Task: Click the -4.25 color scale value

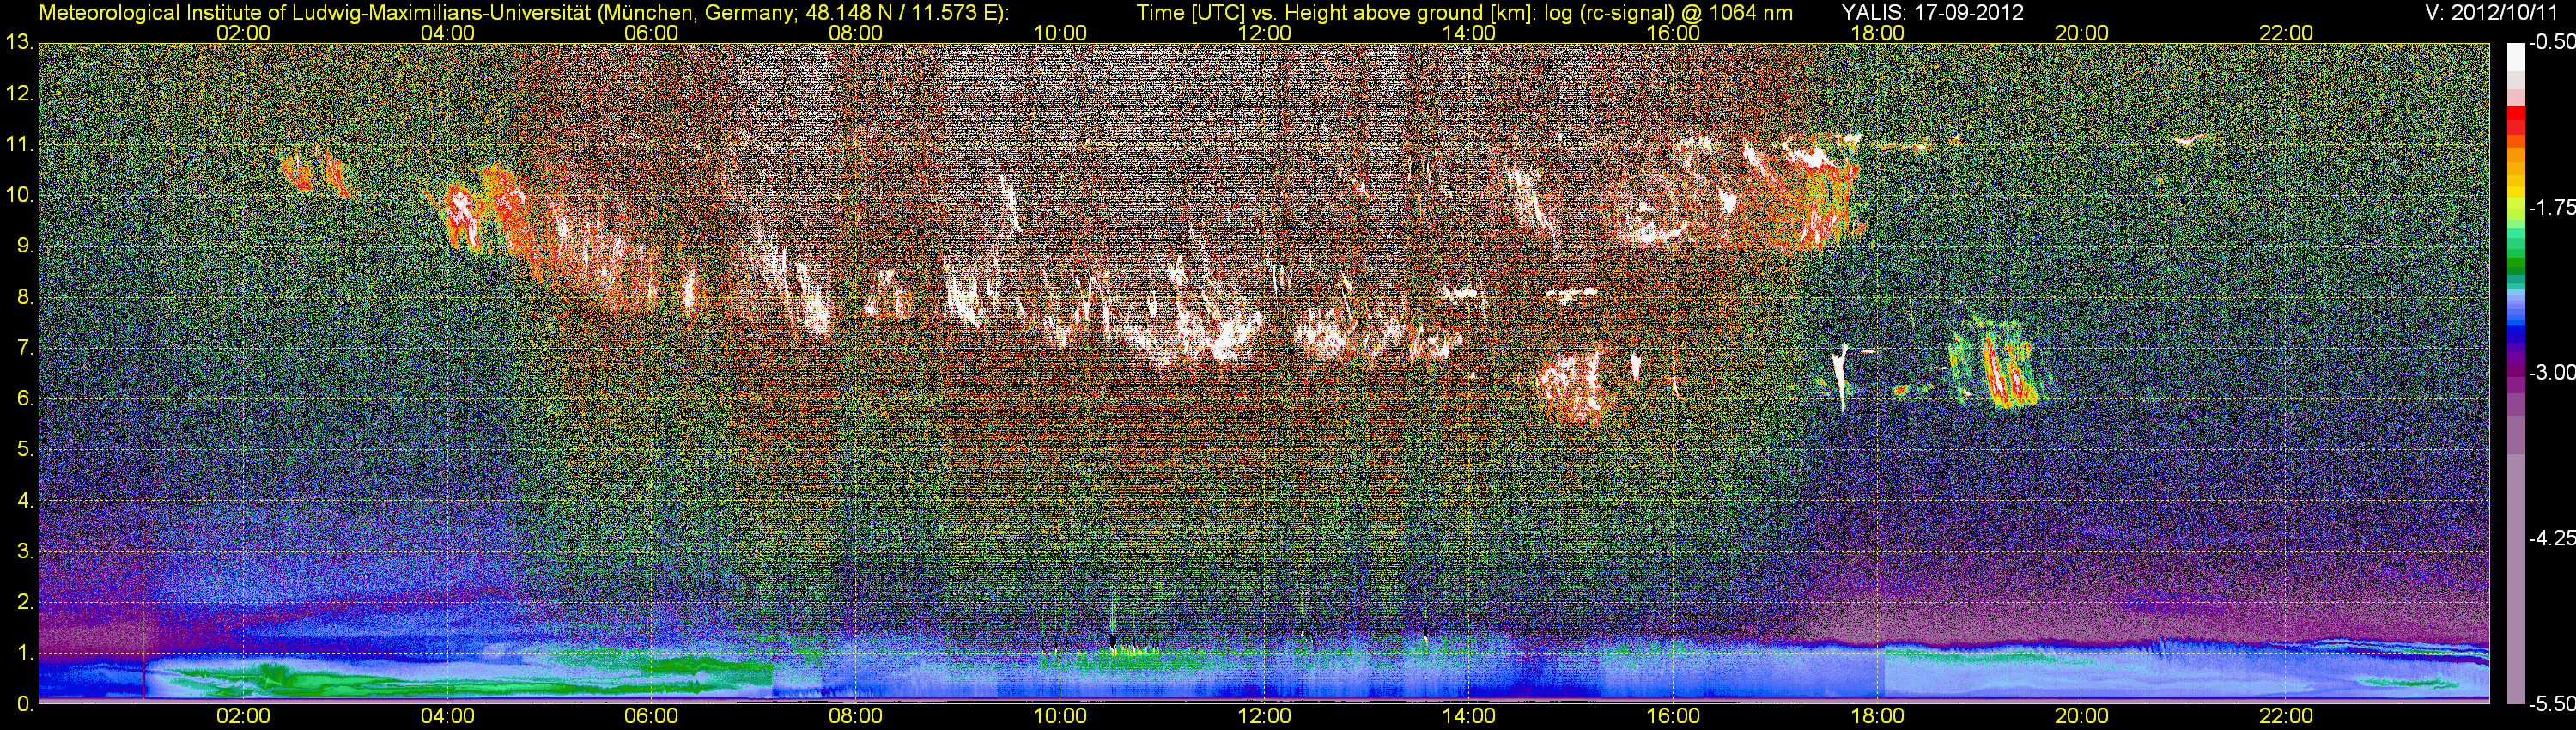Action: pos(2551,538)
